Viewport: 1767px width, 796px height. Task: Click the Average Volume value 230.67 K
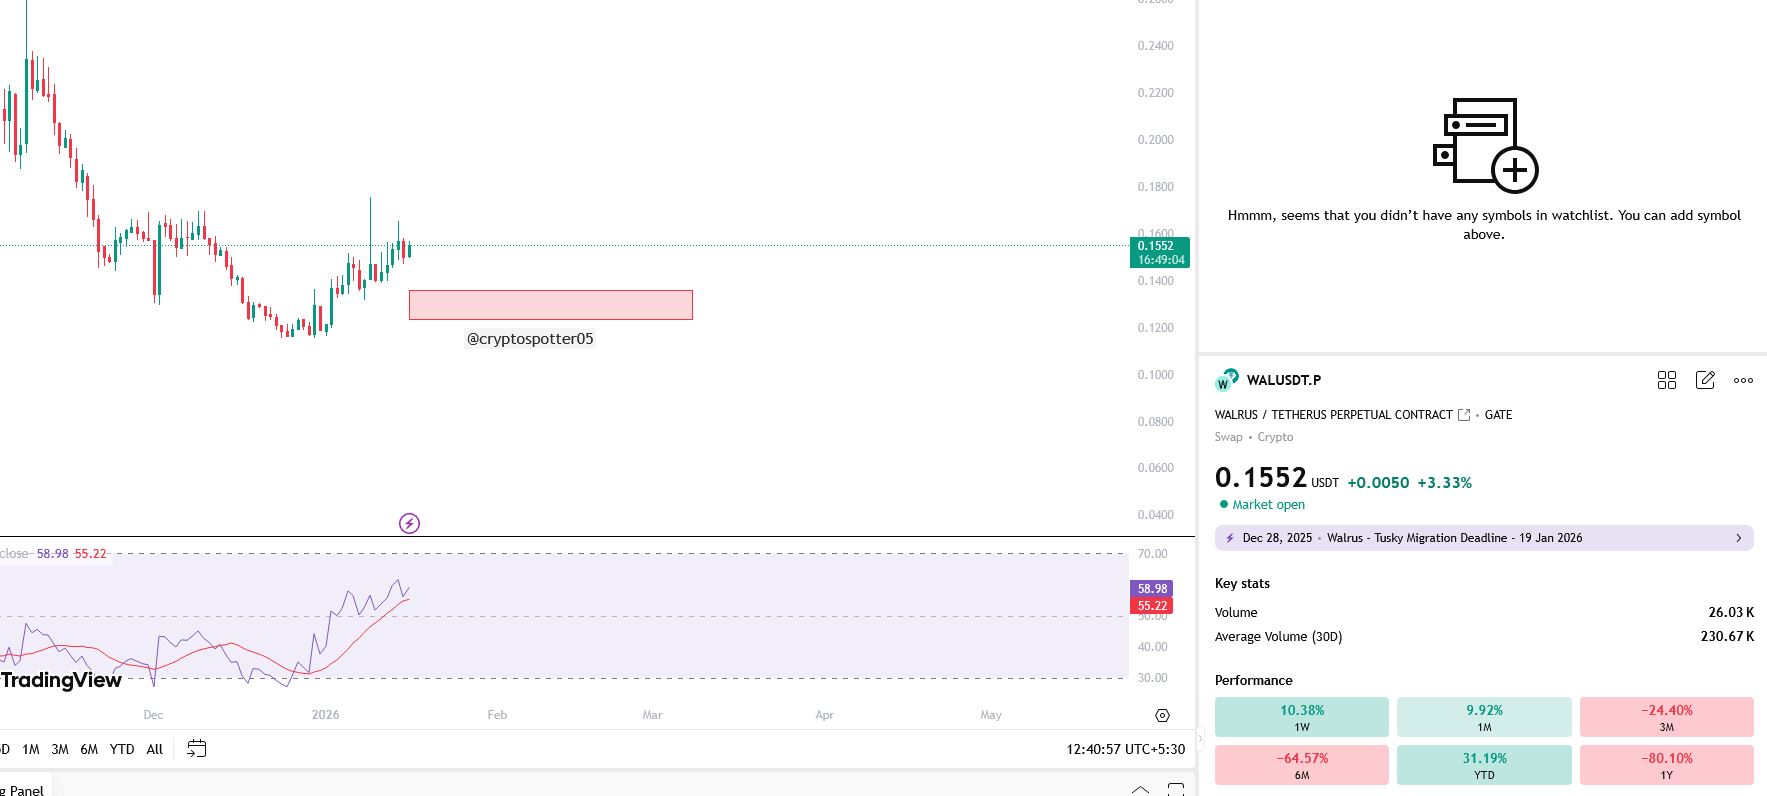coord(1727,636)
